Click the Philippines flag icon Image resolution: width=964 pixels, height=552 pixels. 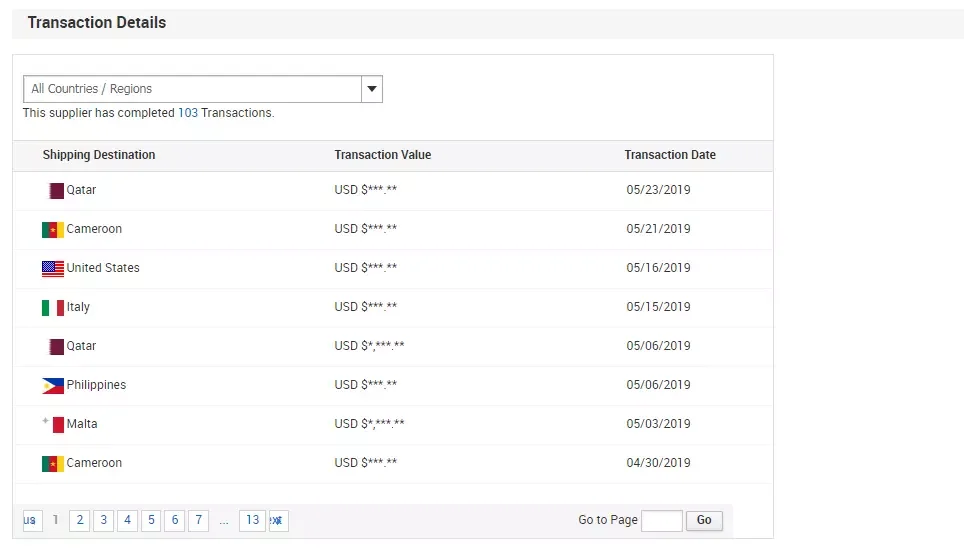pos(53,386)
